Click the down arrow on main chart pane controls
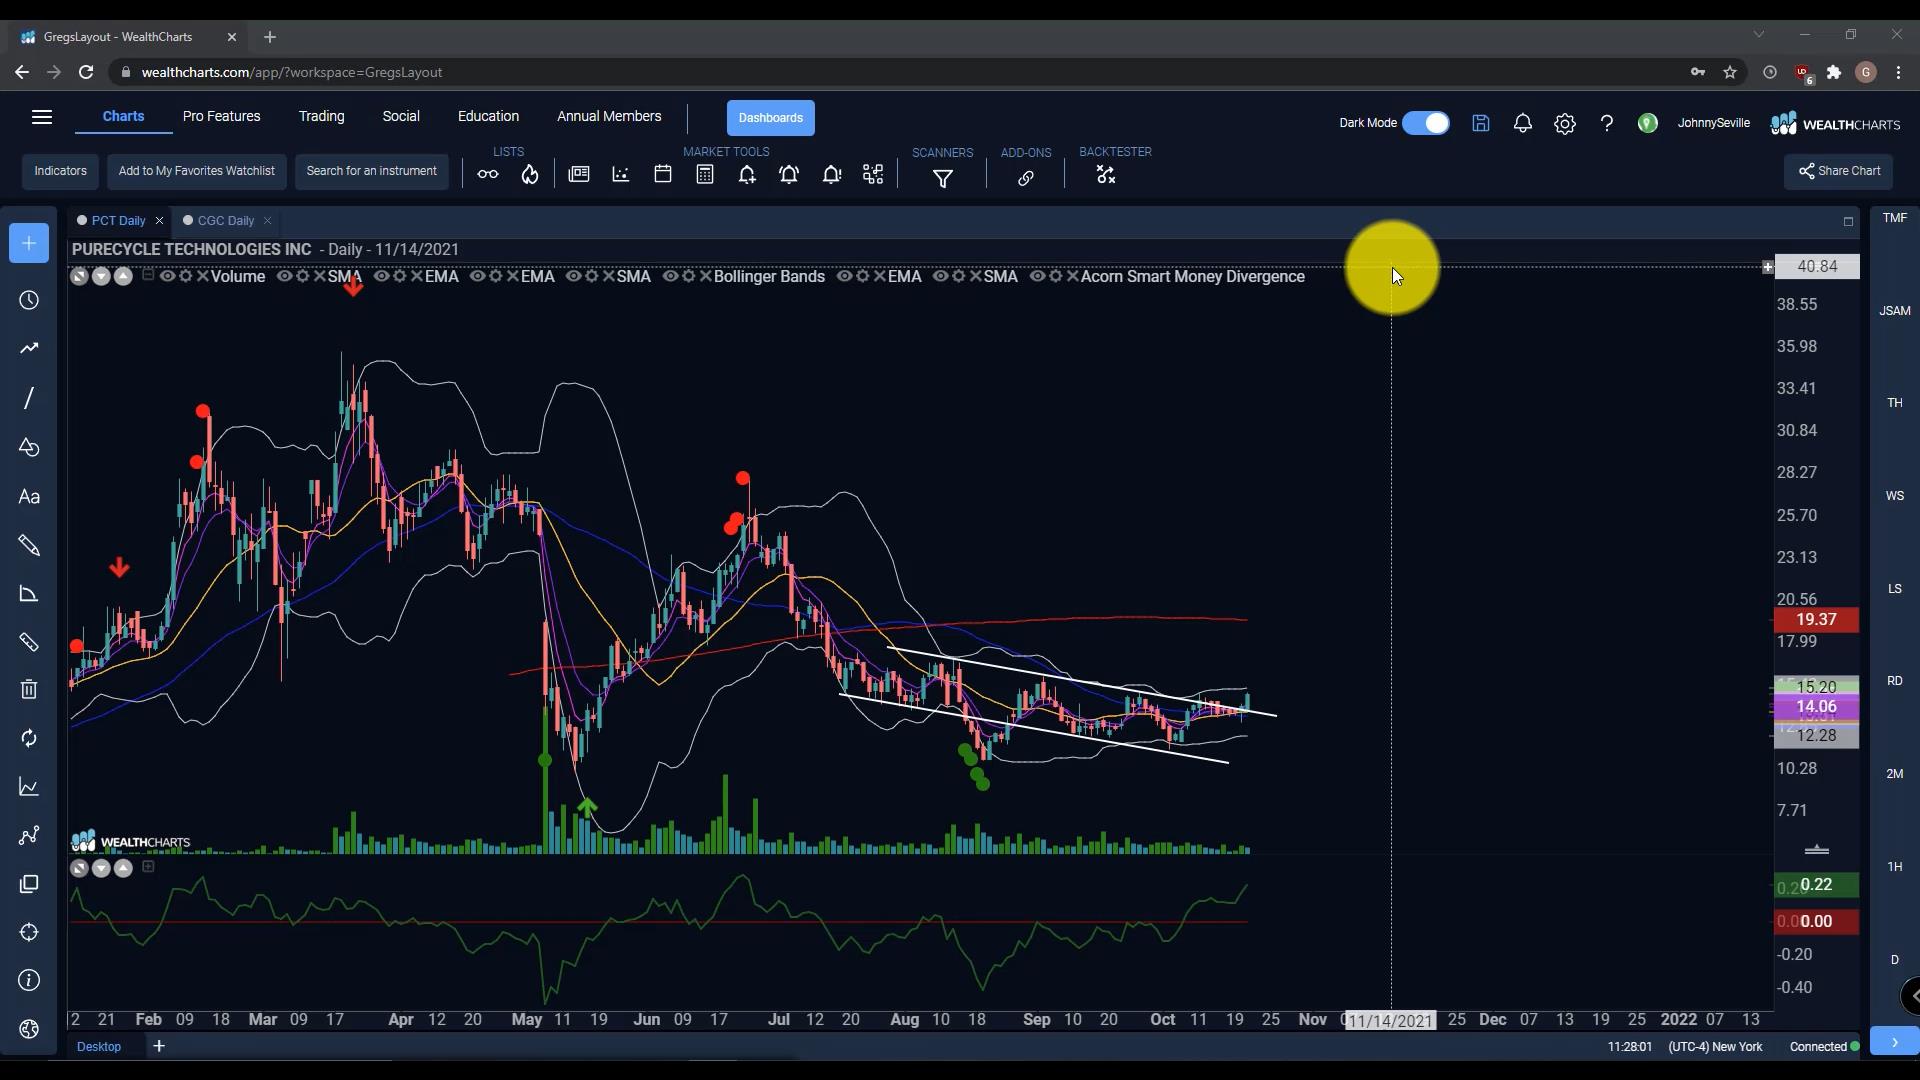The image size is (1920, 1080). [101, 276]
